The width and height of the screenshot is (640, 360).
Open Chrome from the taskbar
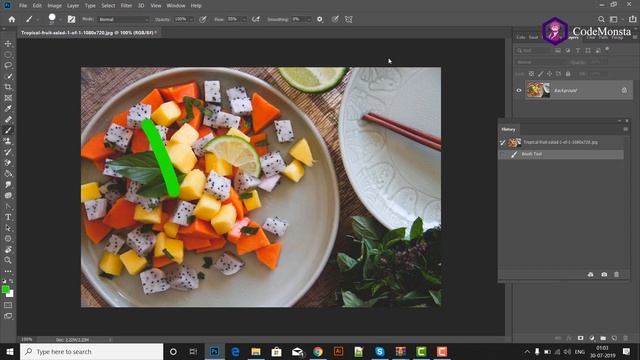(318, 351)
